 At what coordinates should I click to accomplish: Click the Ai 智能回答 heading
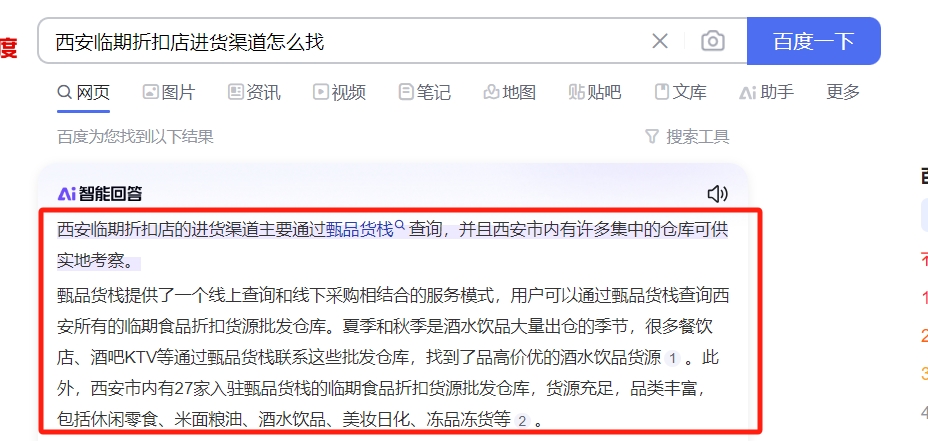[99, 194]
